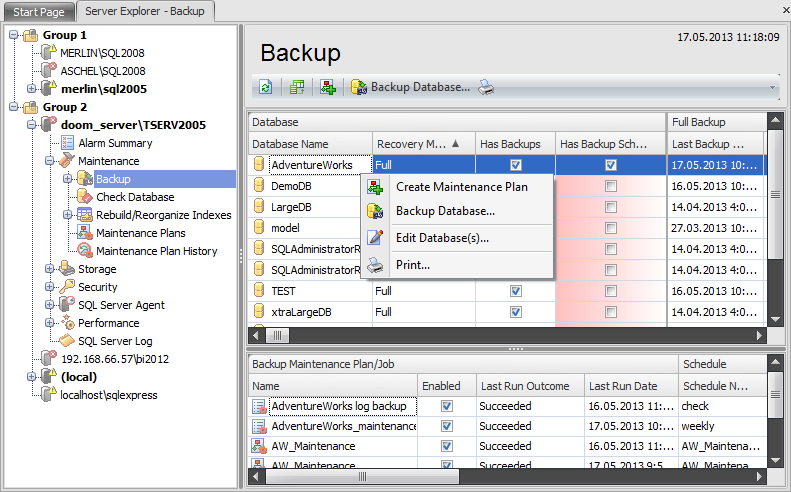This screenshot has width=791, height=492.
Task: Click the Refresh toolbar icon
Action: pyautogui.click(x=265, y=88)
